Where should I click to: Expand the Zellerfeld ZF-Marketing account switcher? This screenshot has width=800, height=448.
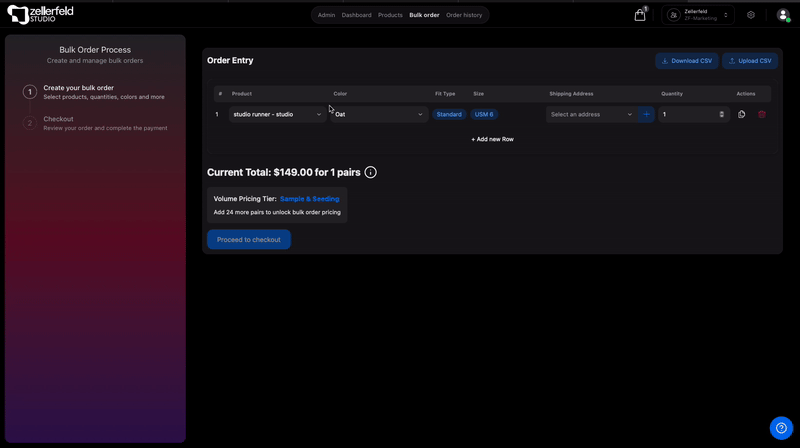(698, 15)
